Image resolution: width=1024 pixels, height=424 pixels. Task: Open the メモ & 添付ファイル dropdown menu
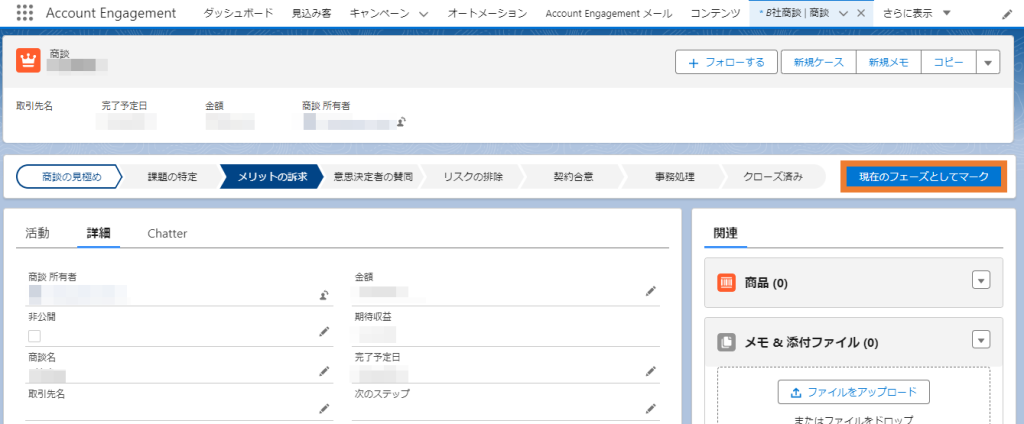[x=980, y=340]
